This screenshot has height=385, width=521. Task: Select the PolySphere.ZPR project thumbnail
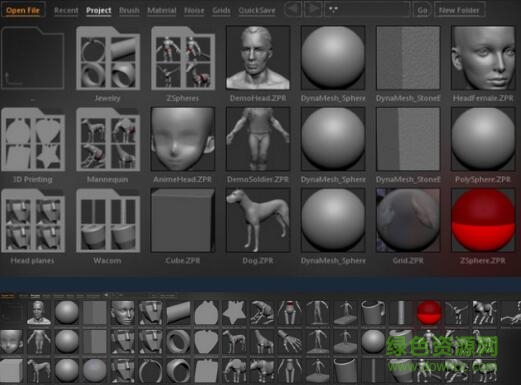[483, 139]
